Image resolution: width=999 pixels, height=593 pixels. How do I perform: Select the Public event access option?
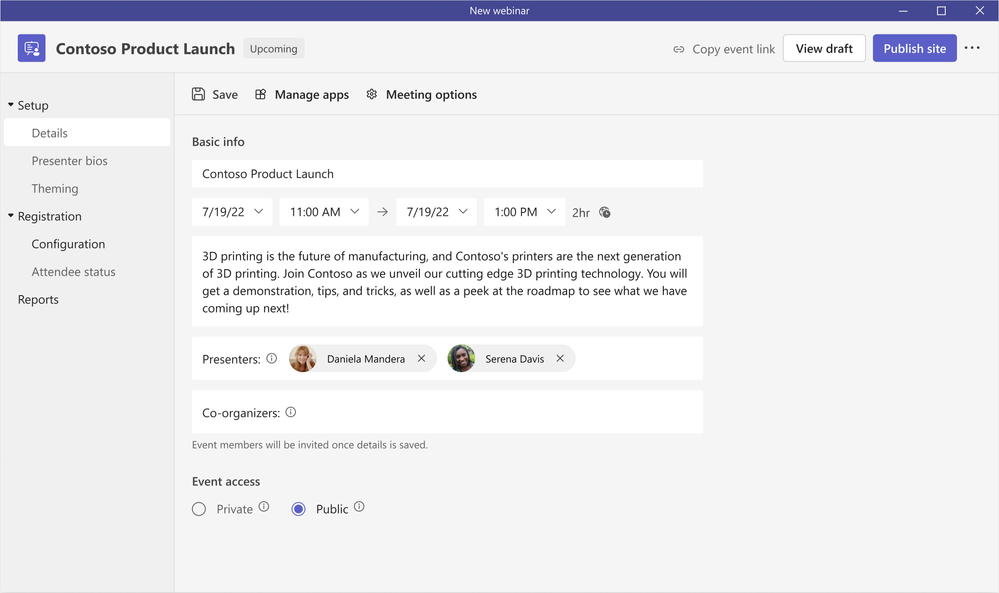click(298, 509)
